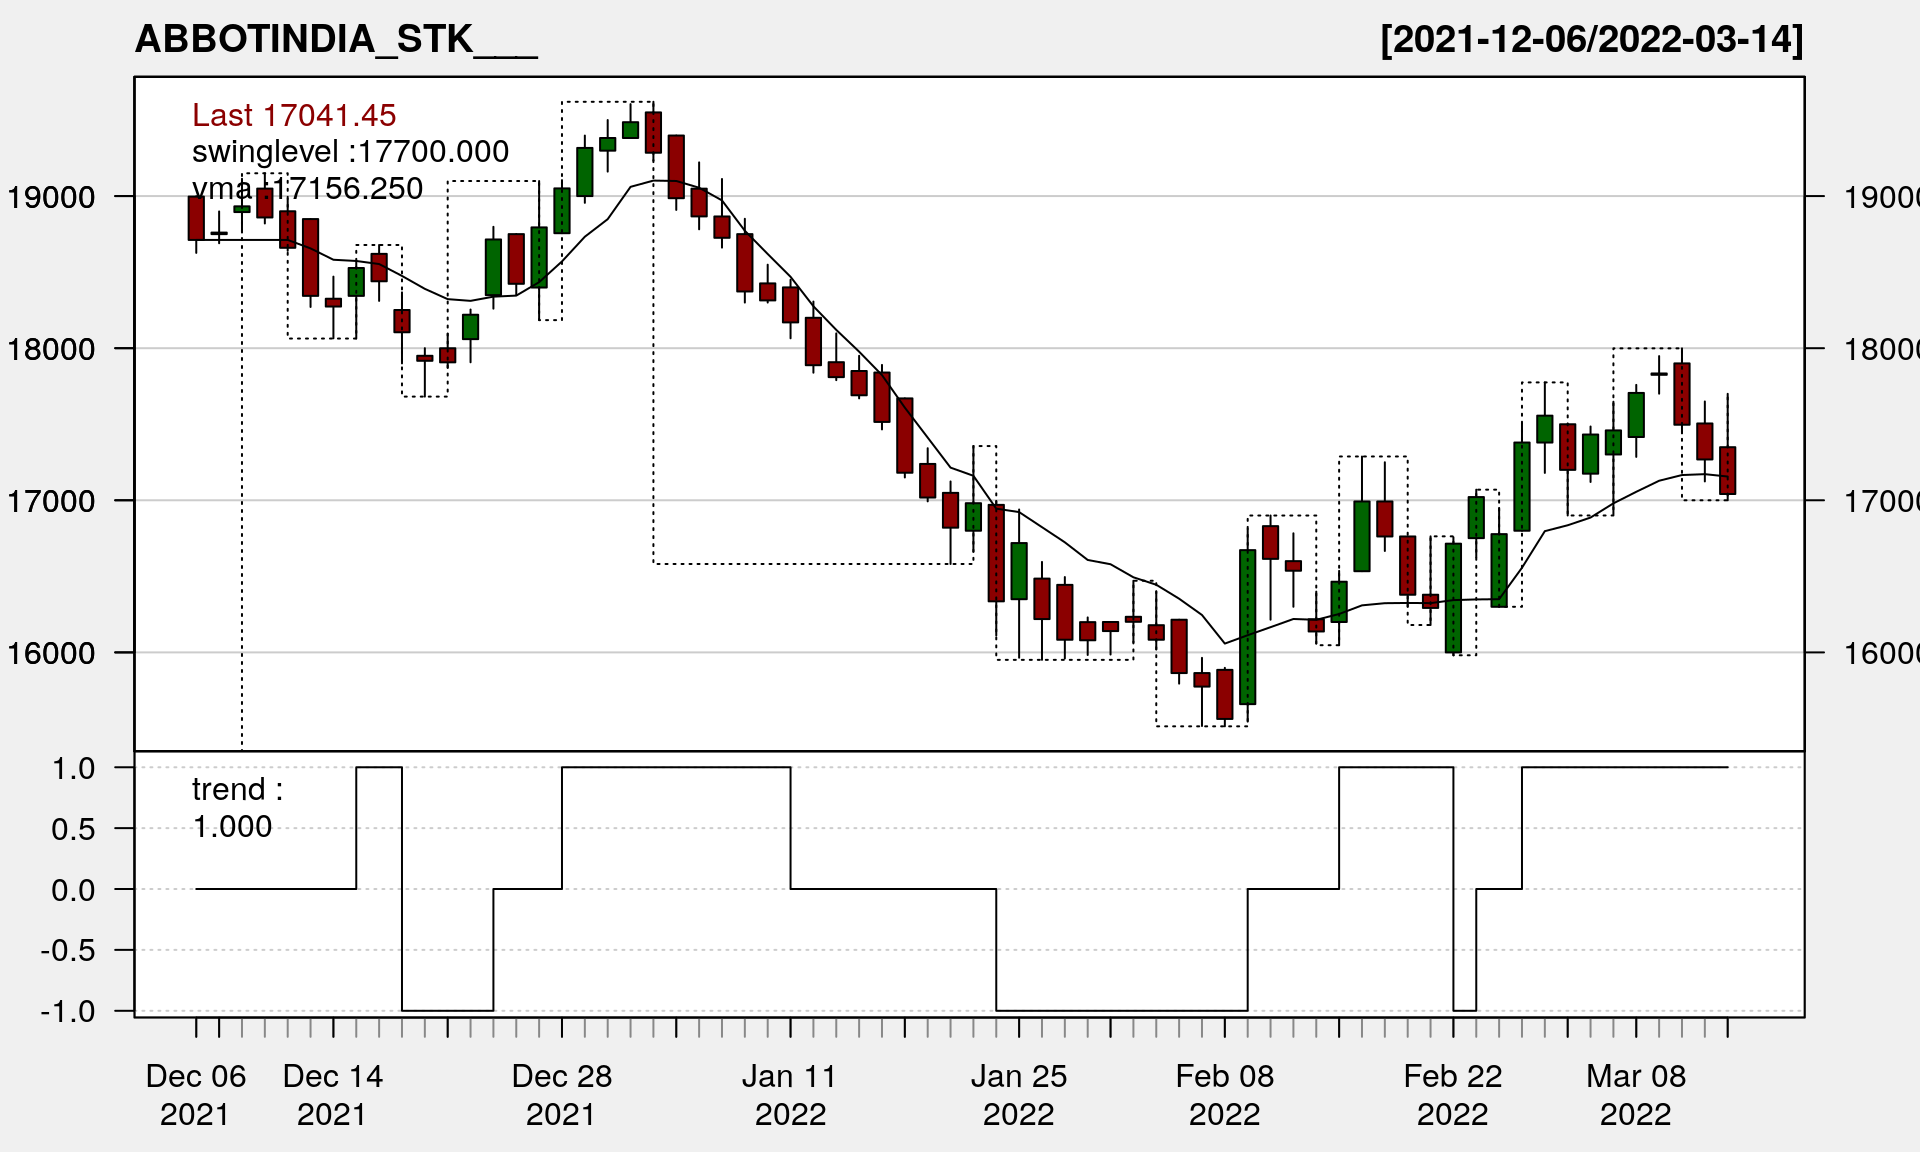Click the trend axis 0.5 label
The width and height of the screenshot is (1920, 1152).
click(x=73, y=829)
